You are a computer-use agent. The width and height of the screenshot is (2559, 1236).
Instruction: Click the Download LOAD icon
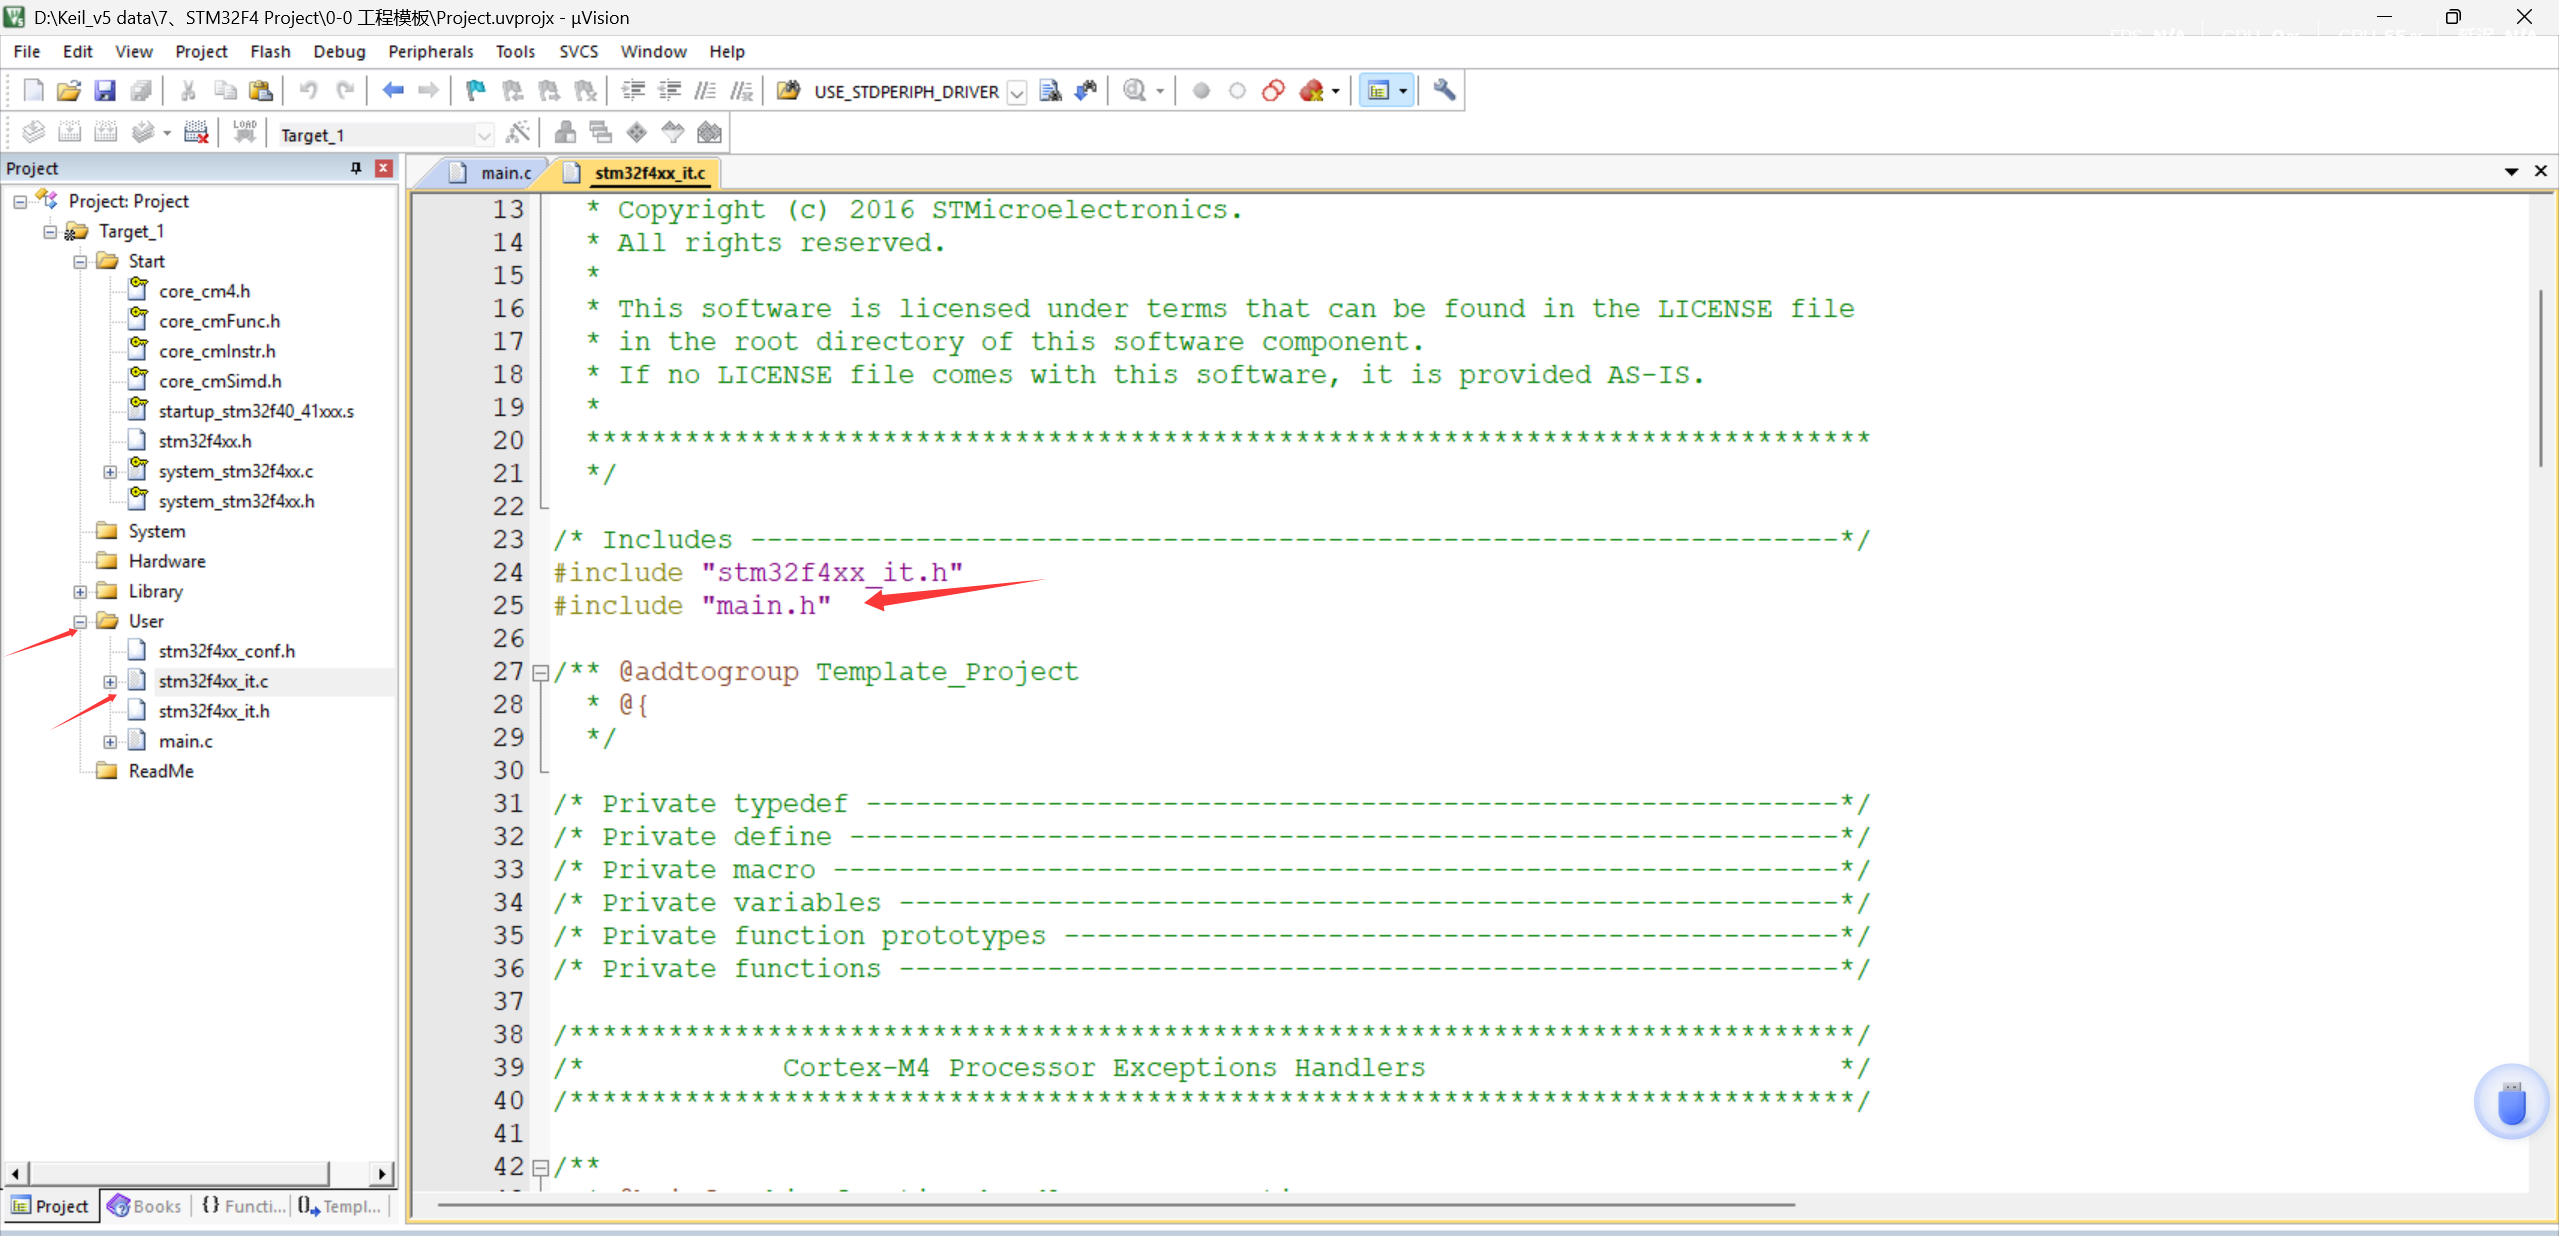point(244,132)
